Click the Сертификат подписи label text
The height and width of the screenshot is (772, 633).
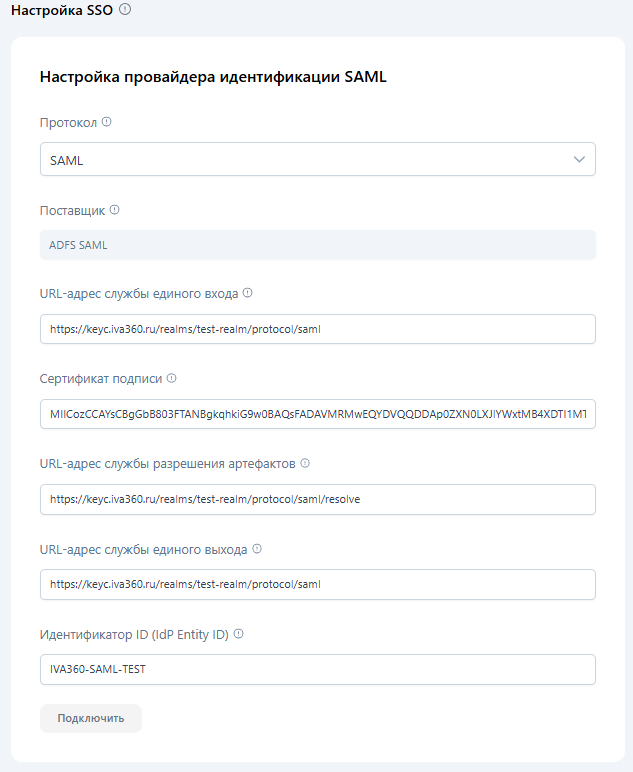point(100,379)
